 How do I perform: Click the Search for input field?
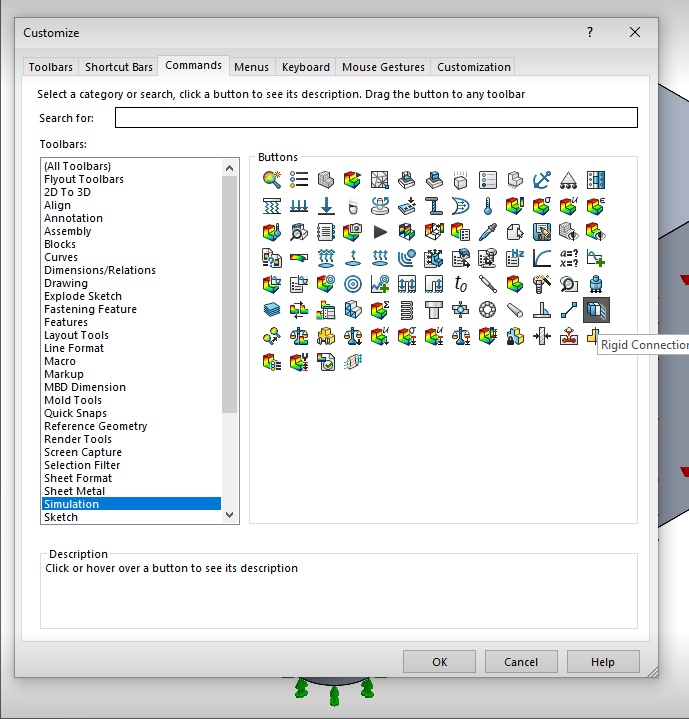pyautogui.click(x=376, y=118)
